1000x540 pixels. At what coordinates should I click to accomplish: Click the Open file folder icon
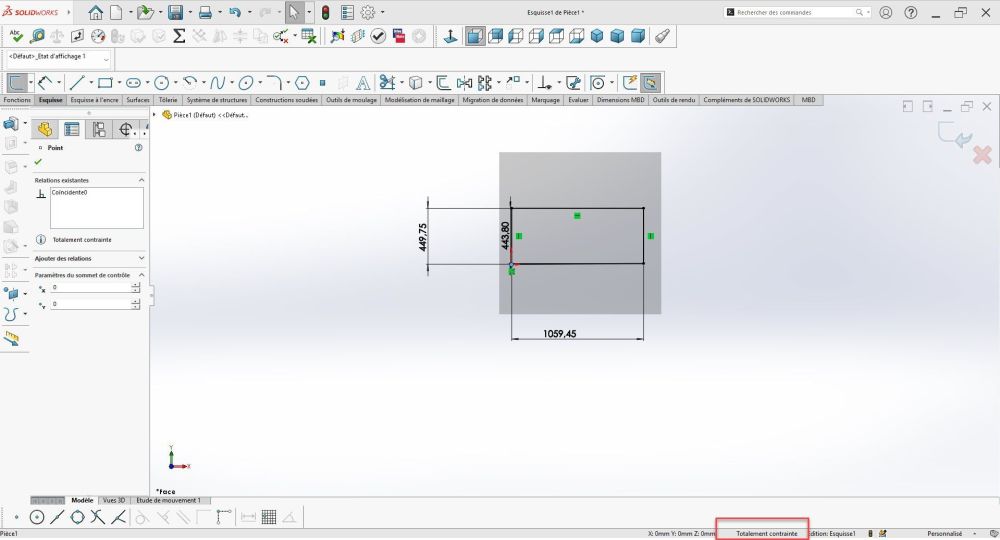tap(145, 12)
